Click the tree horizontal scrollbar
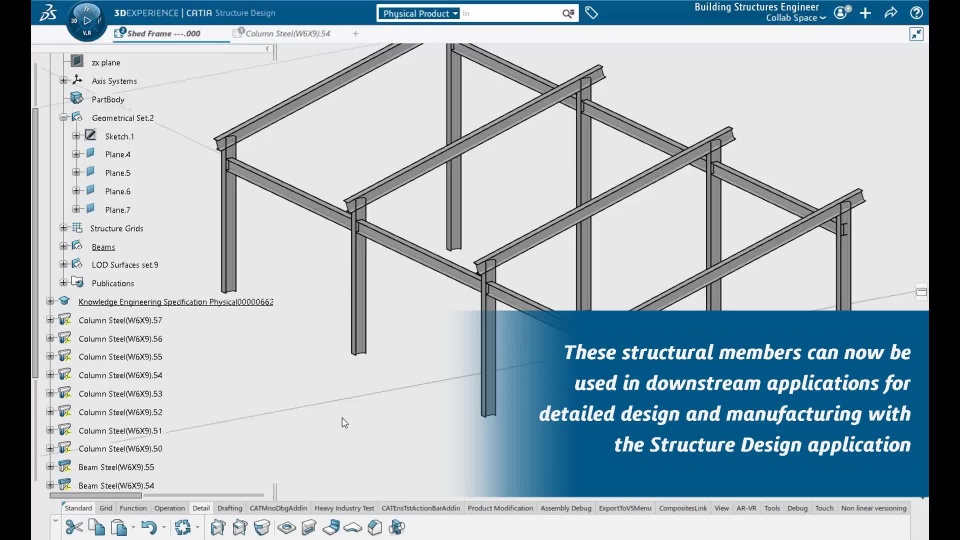This screenshot has width=960, height=540. coord(96,495)
